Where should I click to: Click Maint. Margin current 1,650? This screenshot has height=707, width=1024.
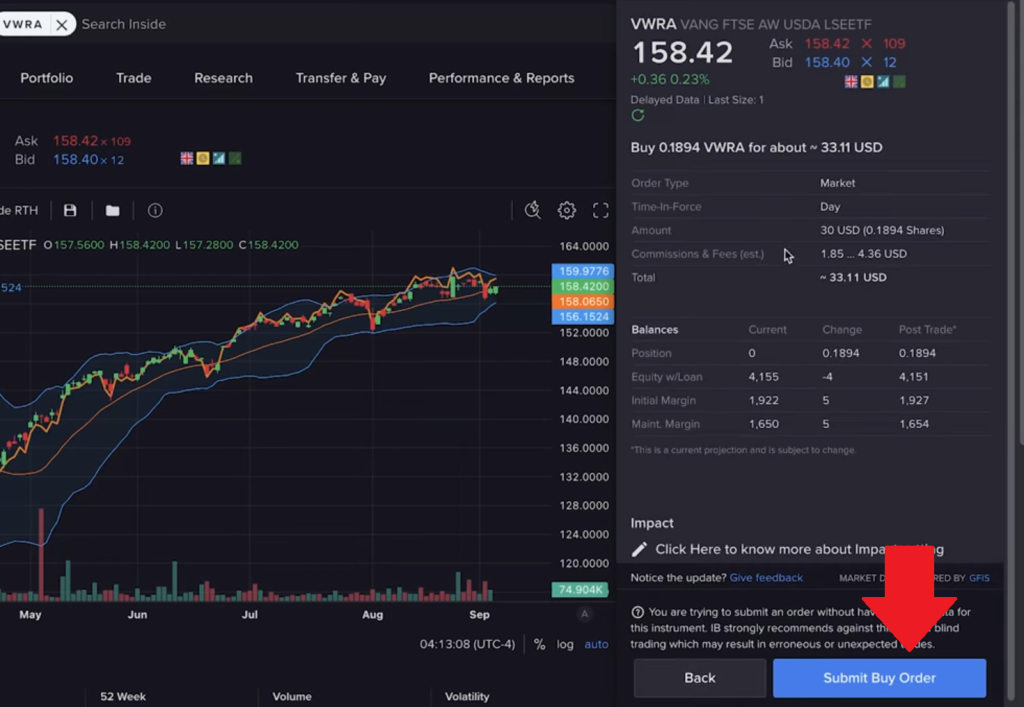[763, 424]
